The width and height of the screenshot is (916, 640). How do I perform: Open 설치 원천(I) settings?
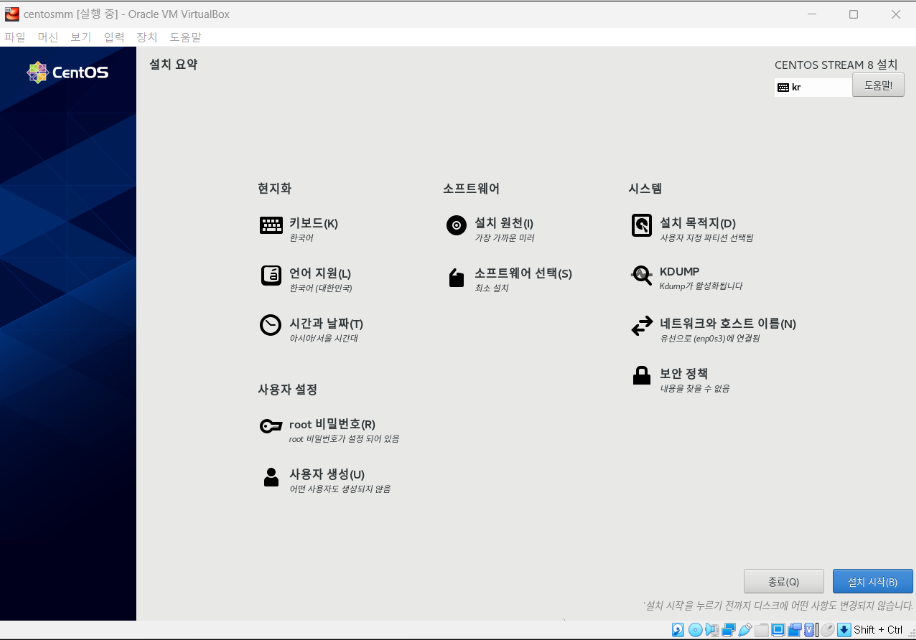(504, 223)
